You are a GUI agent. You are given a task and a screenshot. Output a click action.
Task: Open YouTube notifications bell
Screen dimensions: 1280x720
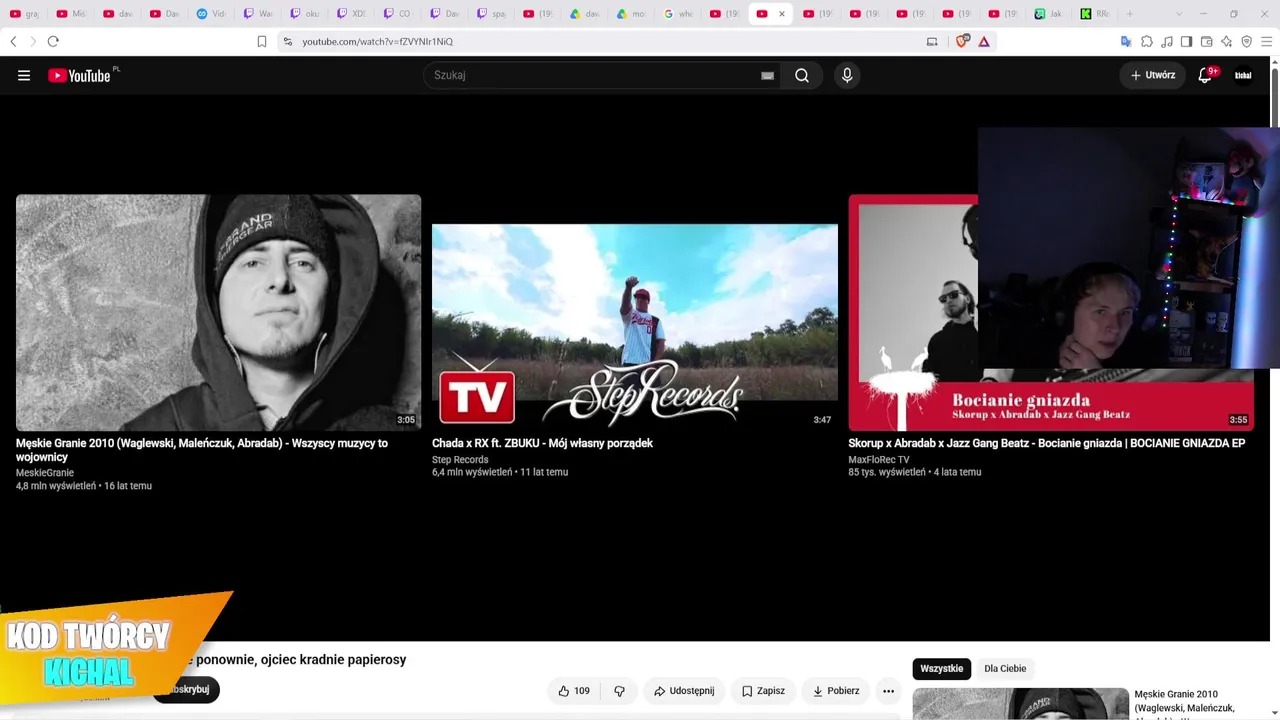(x=1205, y=75)
